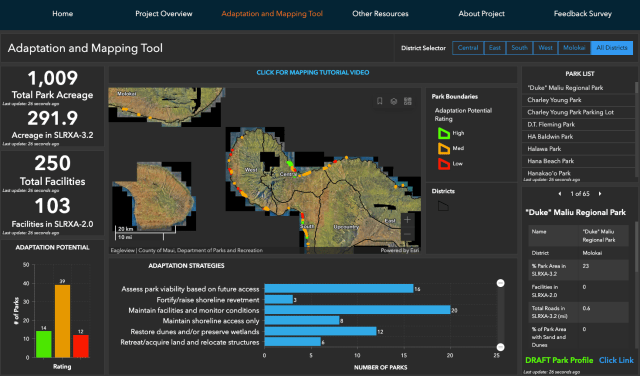This screenshot has width=640, height=376.
Task: Click 'Retreat/acquire land and relocate structures' bar
Action: click(x=292, y=342)
